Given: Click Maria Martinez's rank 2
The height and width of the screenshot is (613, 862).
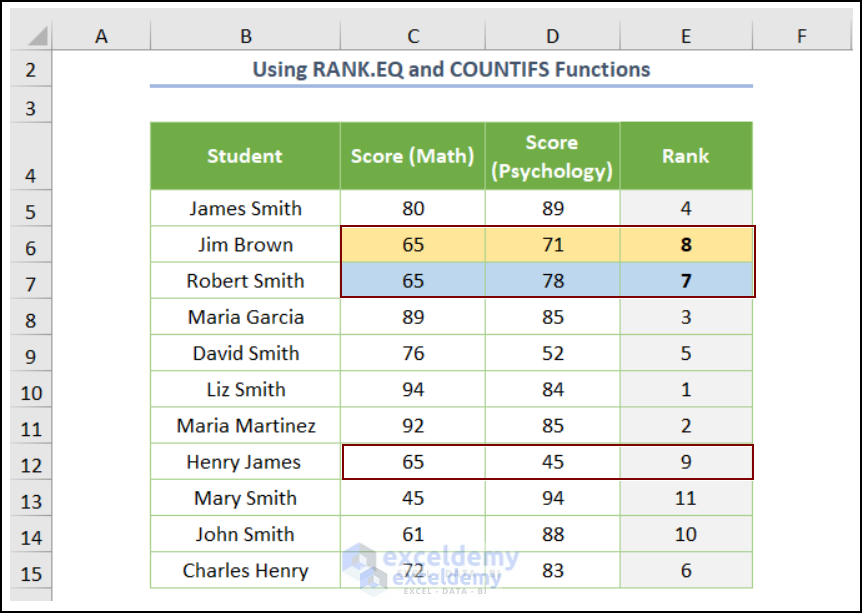Looking at the screenshot, I should pyautogui.click(x=686, y=426).
